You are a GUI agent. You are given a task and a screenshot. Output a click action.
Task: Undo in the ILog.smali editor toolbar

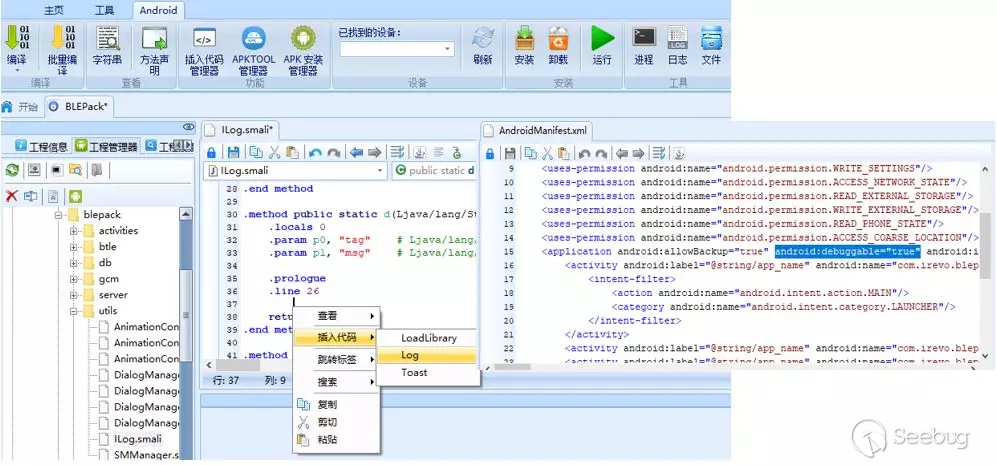(x=315, y=153)
